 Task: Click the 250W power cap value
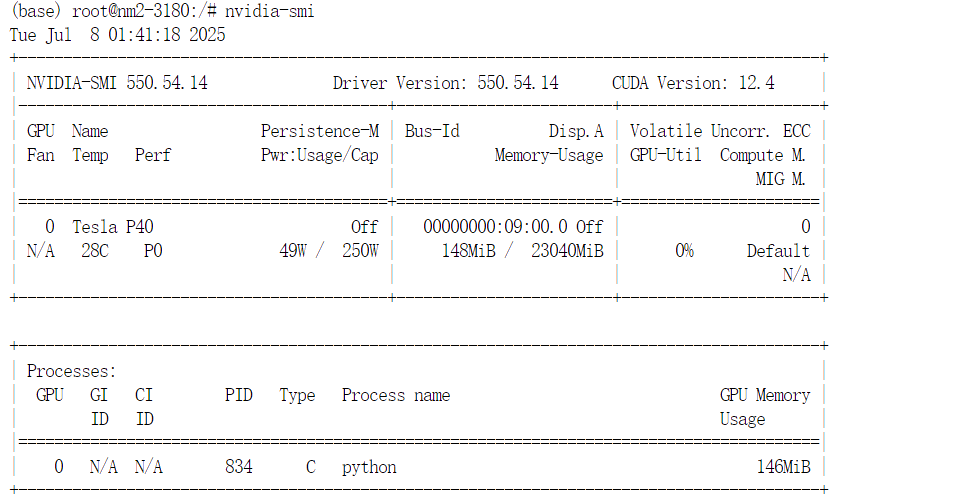(x=360, y=251)
